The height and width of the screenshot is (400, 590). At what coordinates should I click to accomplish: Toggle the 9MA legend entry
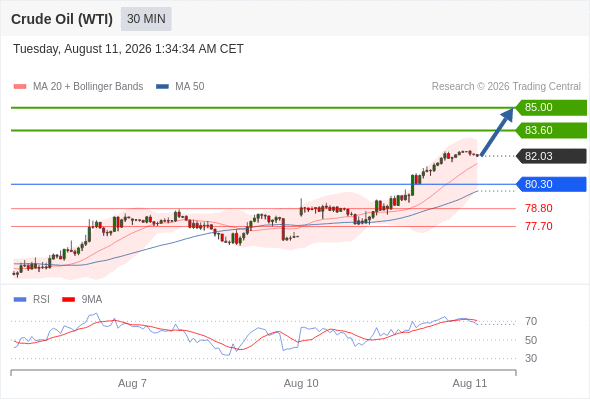coord(82,300)
